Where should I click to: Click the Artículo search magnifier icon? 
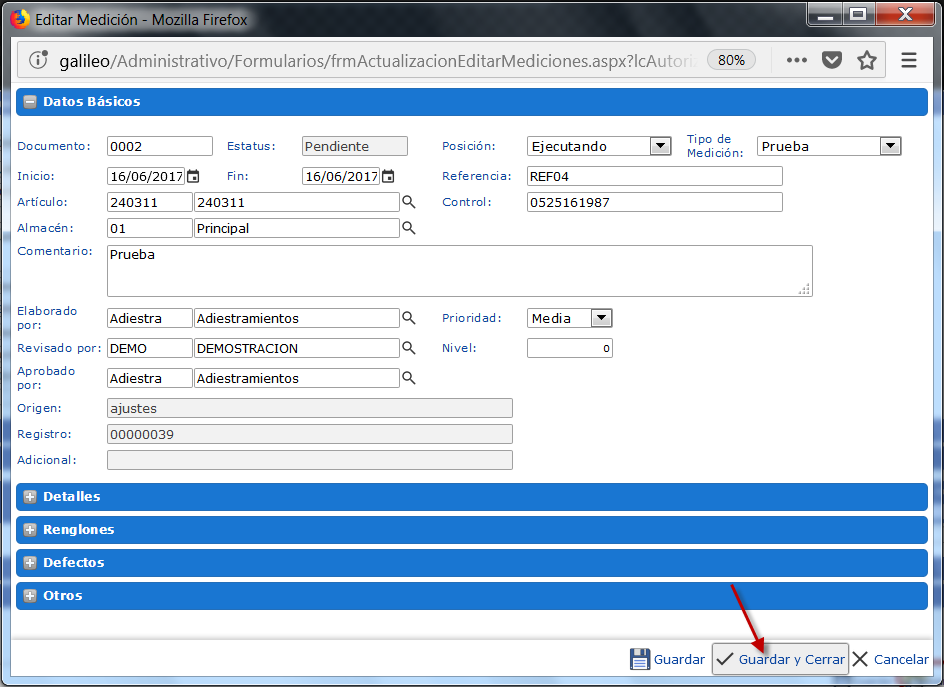pos(408,202)
